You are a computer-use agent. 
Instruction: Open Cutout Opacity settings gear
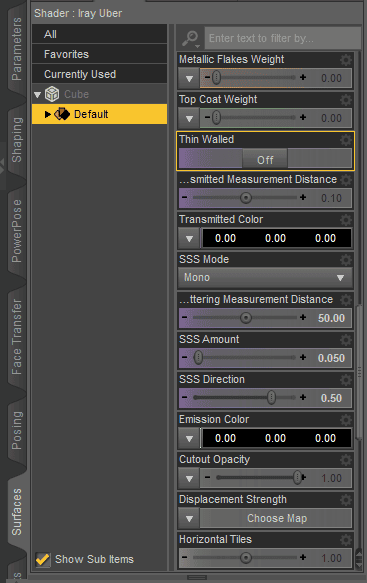tap(346, 460)
